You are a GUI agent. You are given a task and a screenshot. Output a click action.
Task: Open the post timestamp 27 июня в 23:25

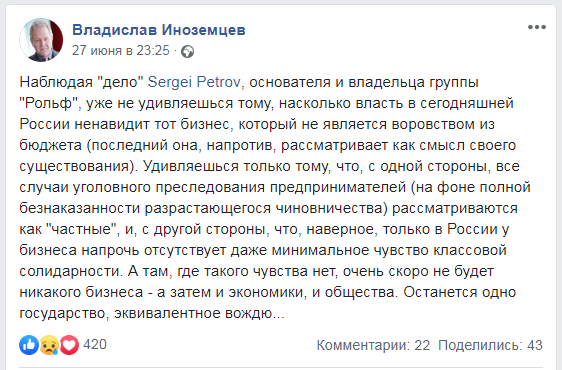pyautogui.click(x=120, y=51)
